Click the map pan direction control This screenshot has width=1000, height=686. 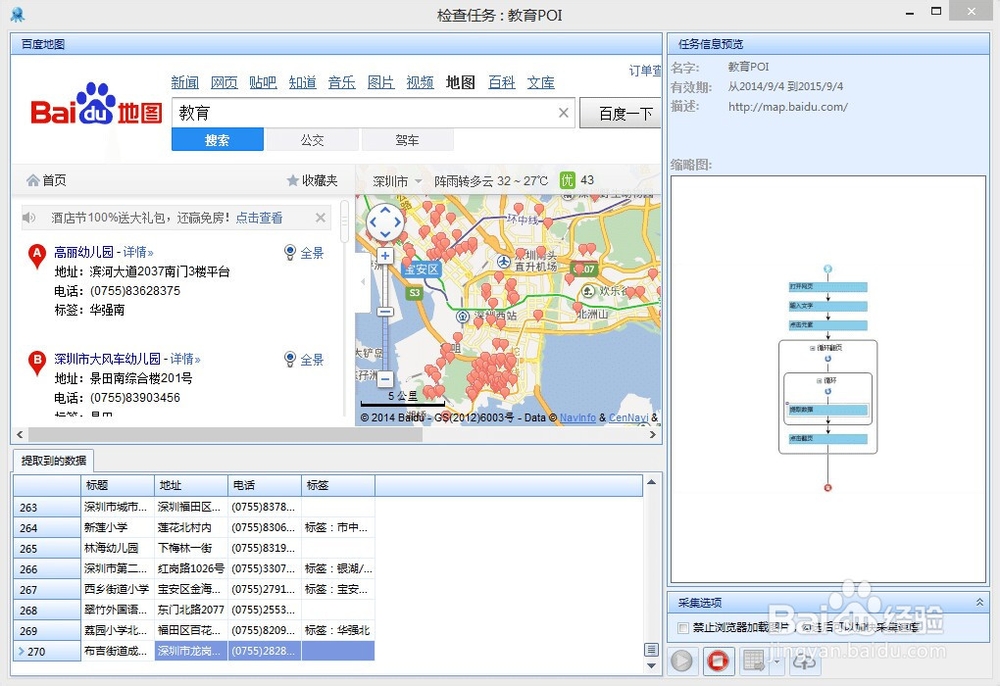[385, 223]
